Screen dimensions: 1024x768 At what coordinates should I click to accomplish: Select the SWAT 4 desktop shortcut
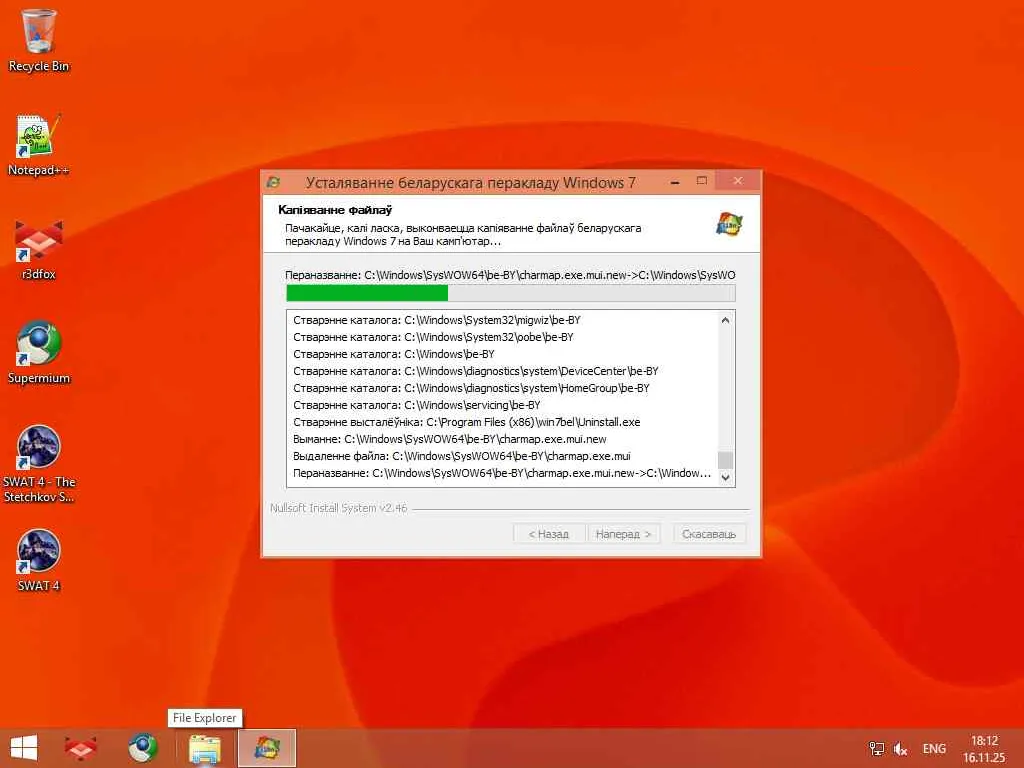(39, 560)
